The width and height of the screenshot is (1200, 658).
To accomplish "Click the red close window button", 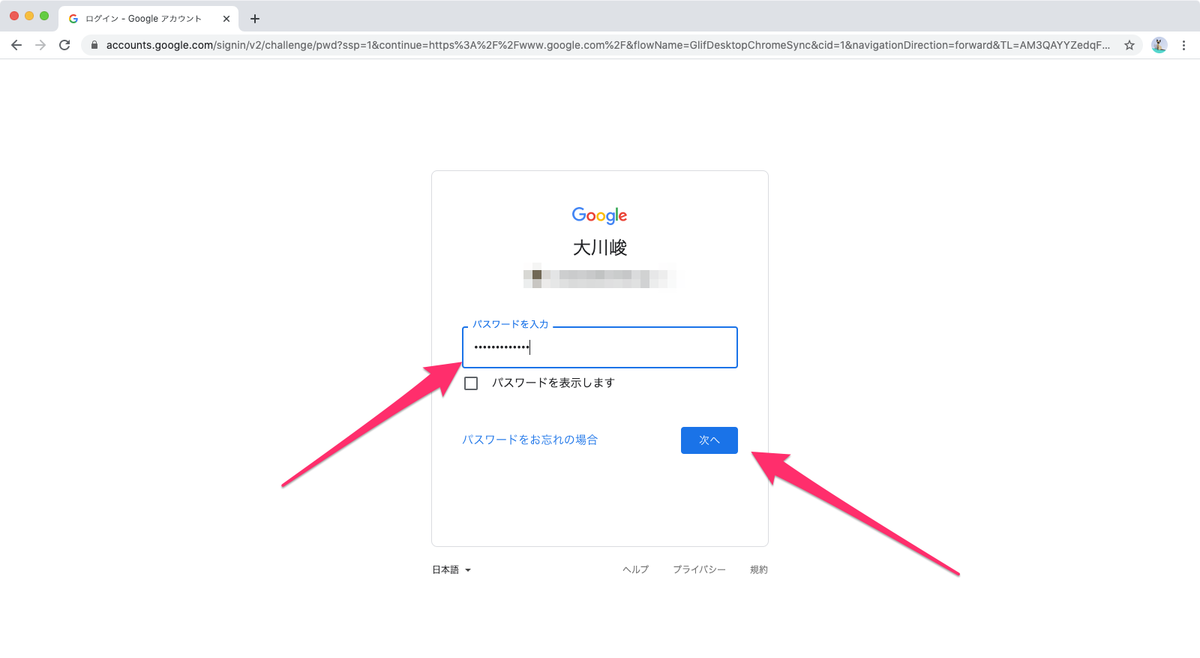I will click(15, 16).
